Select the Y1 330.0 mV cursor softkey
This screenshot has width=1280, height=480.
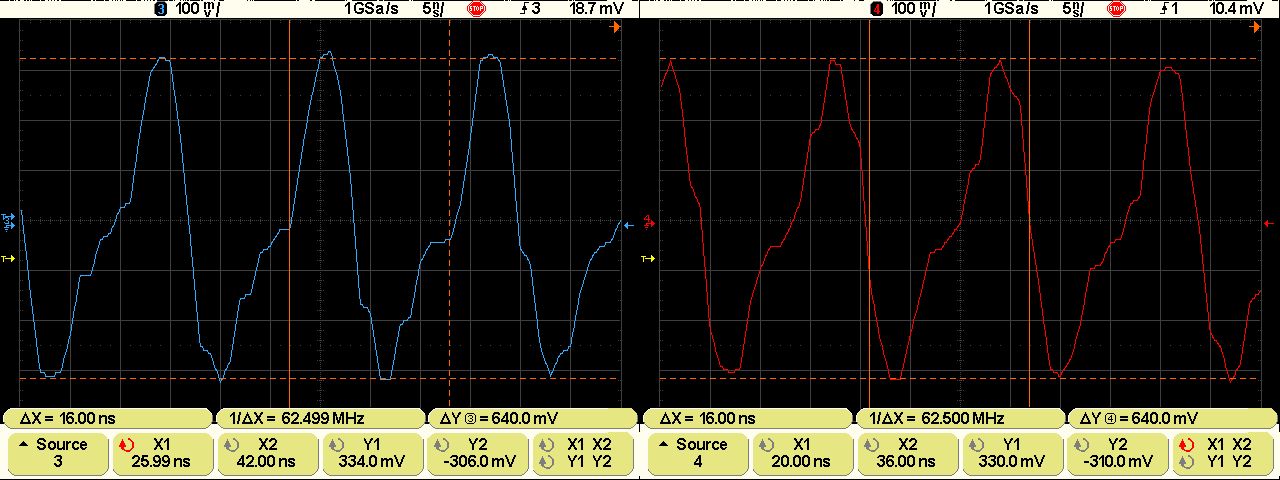point(1013,453)
